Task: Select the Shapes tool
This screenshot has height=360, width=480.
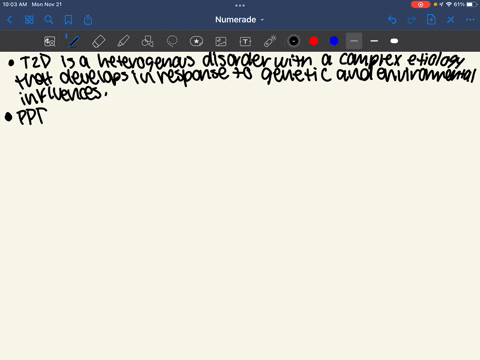Action: [147, 41]
